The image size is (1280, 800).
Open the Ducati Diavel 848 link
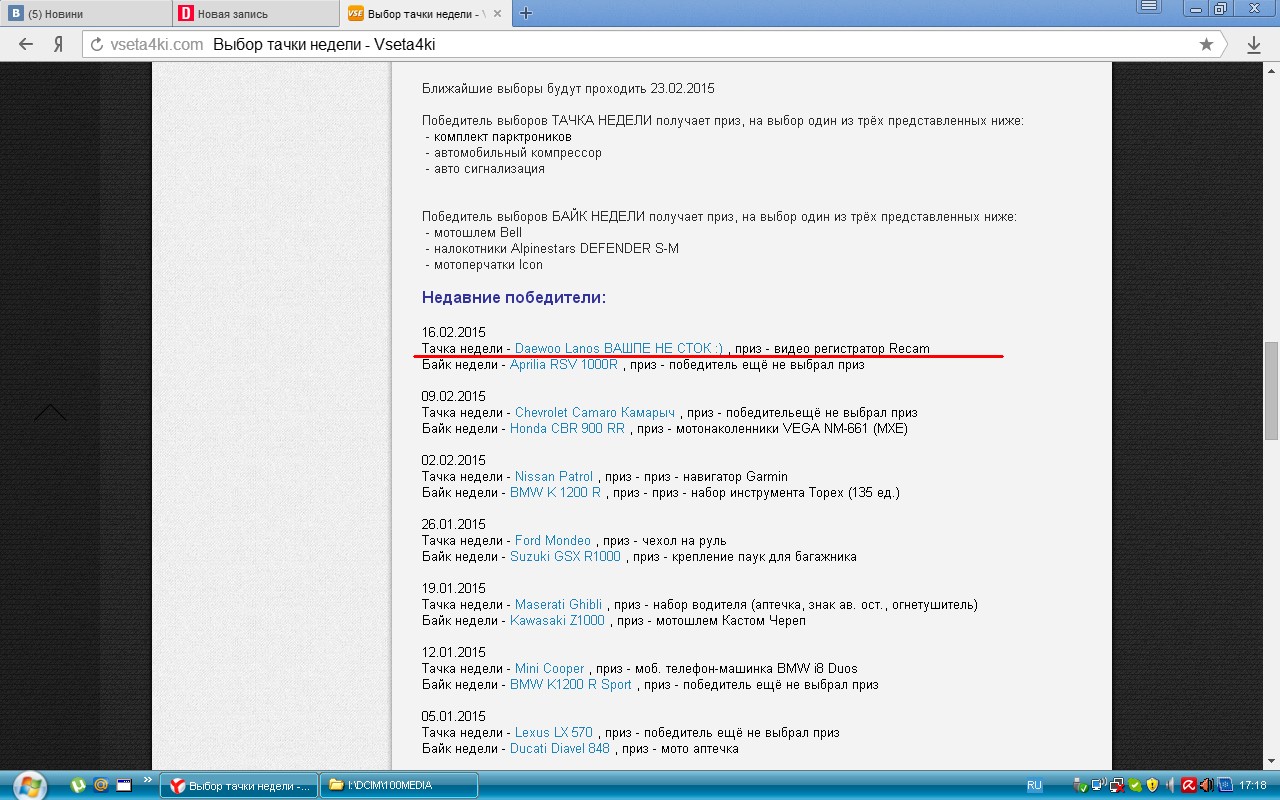pos(560,748)
